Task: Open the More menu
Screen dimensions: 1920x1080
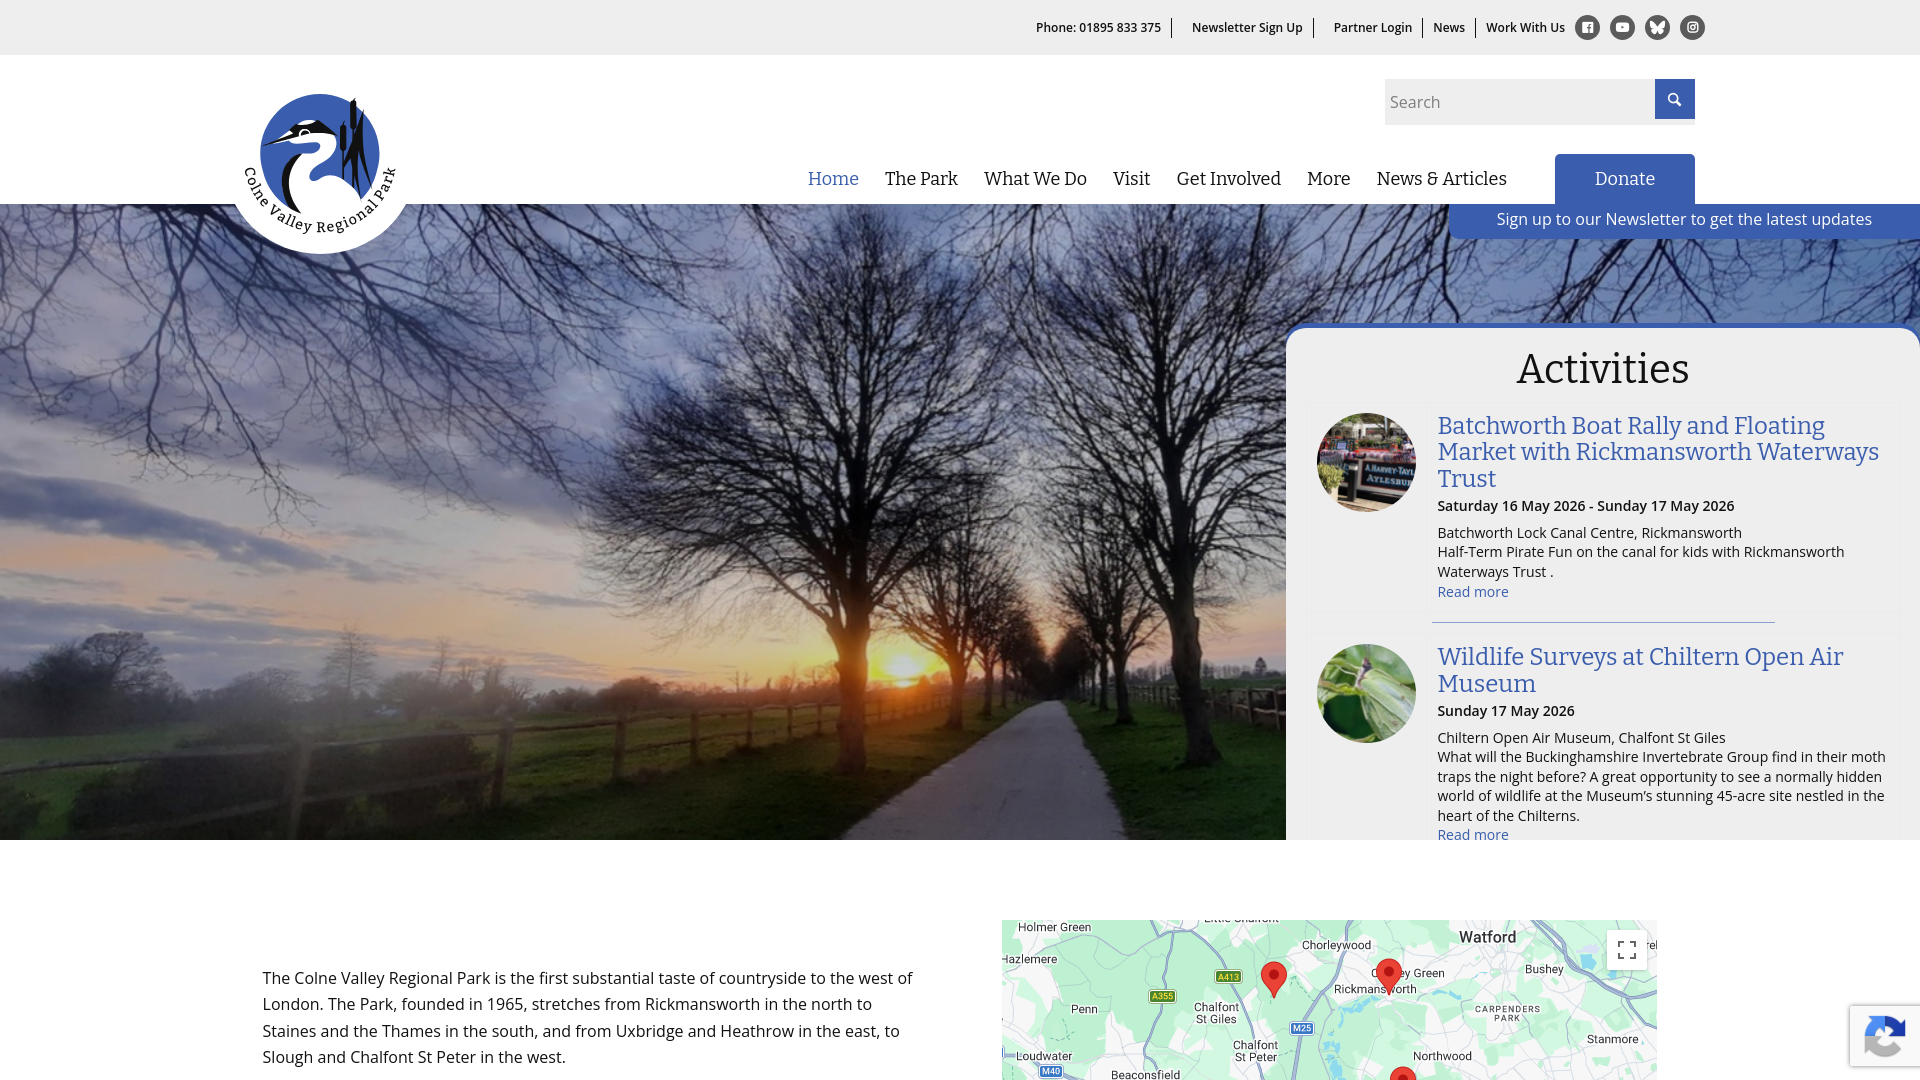Action: pos(1328,179)
